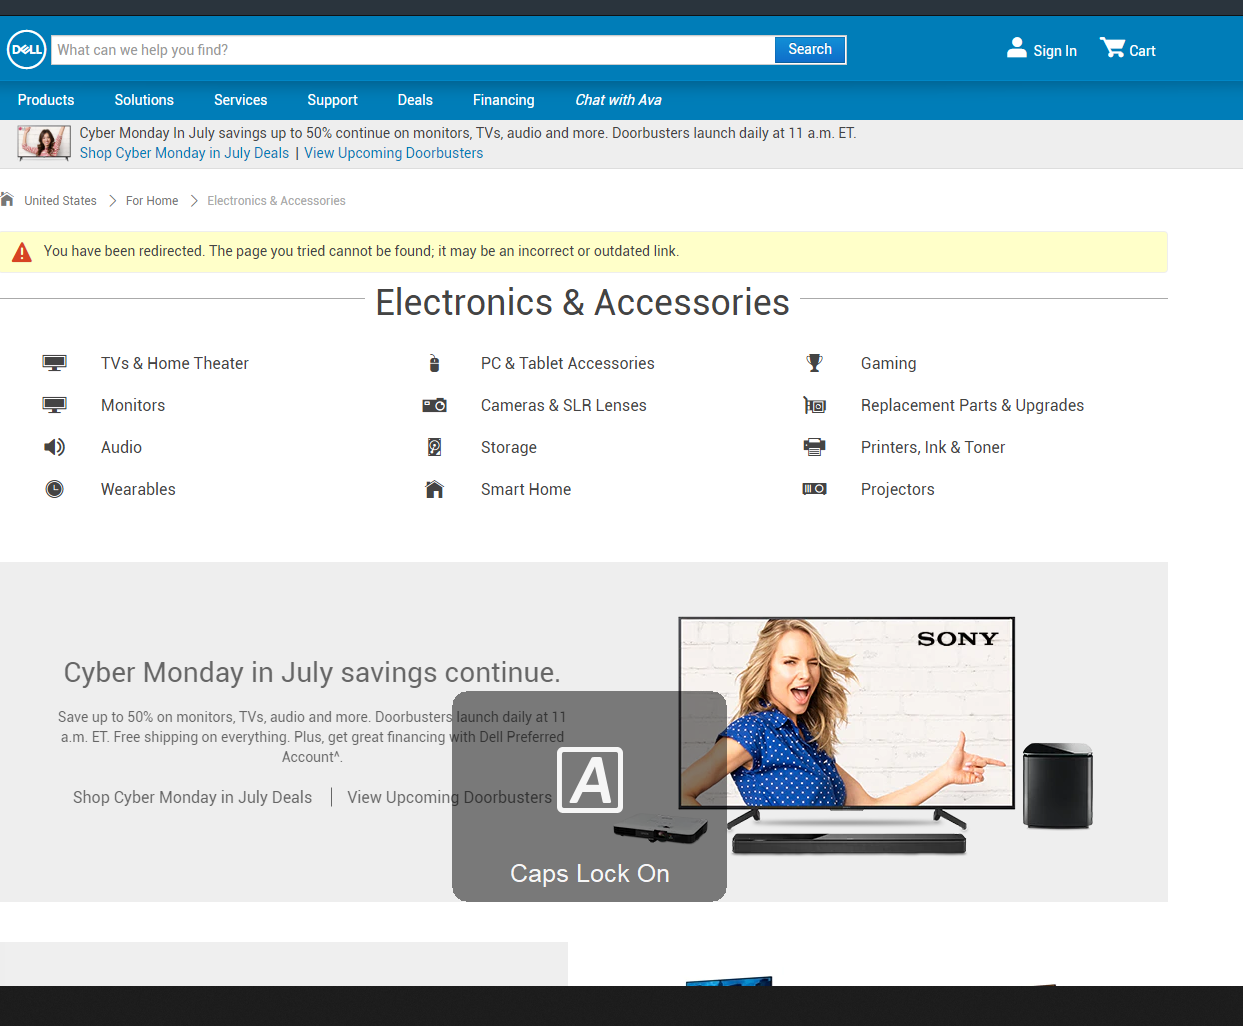
Task: Click the banner thumbnail of woman with TV
Action: point(44,143)
